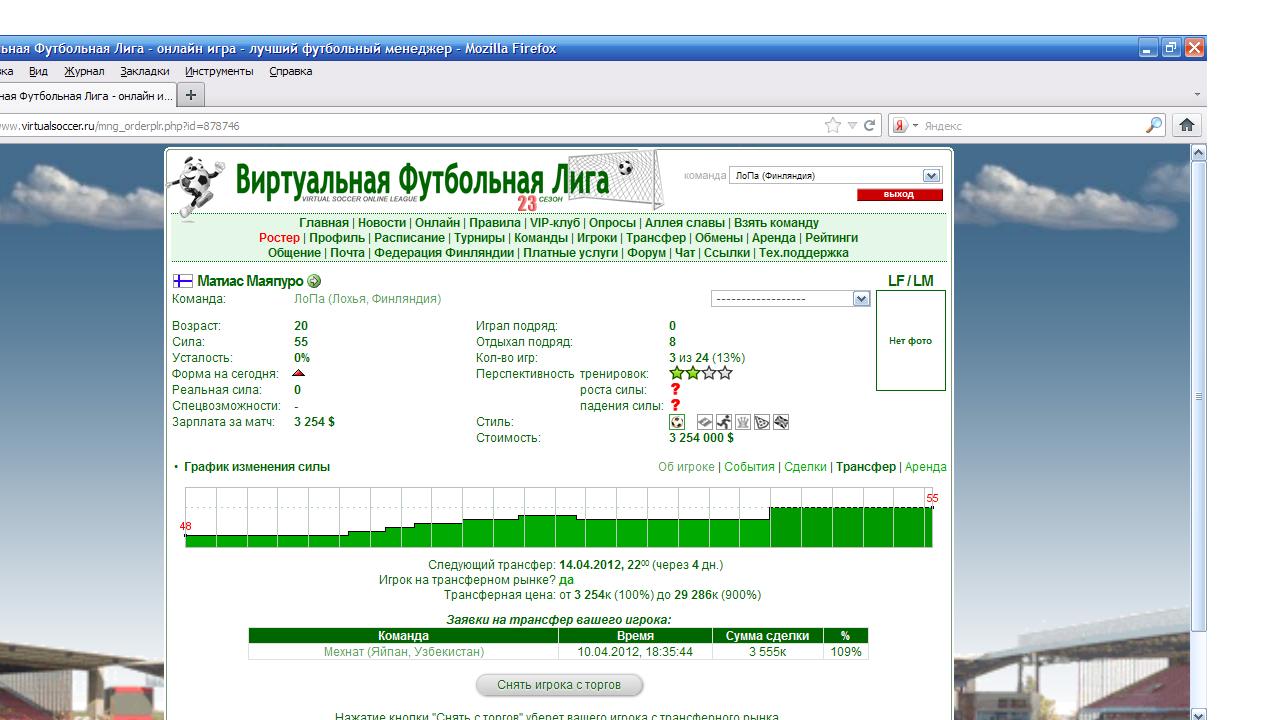Open the tab list dropdown arrow
Image resolution: width=1280 pixels, height=720 pixels.
point(1197,95)
